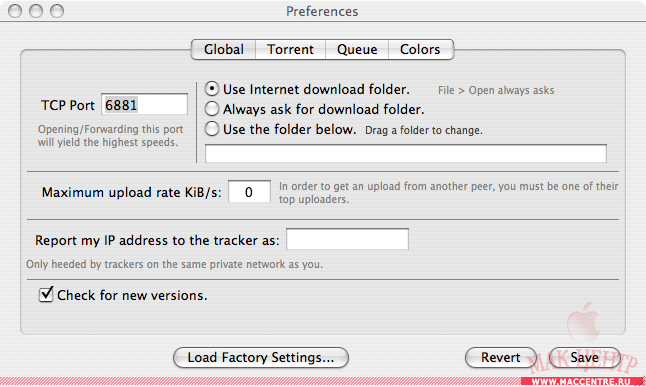This screenshot has width=646, height=387.
Task: Click the Revert button
Action: tap(501, 357)
